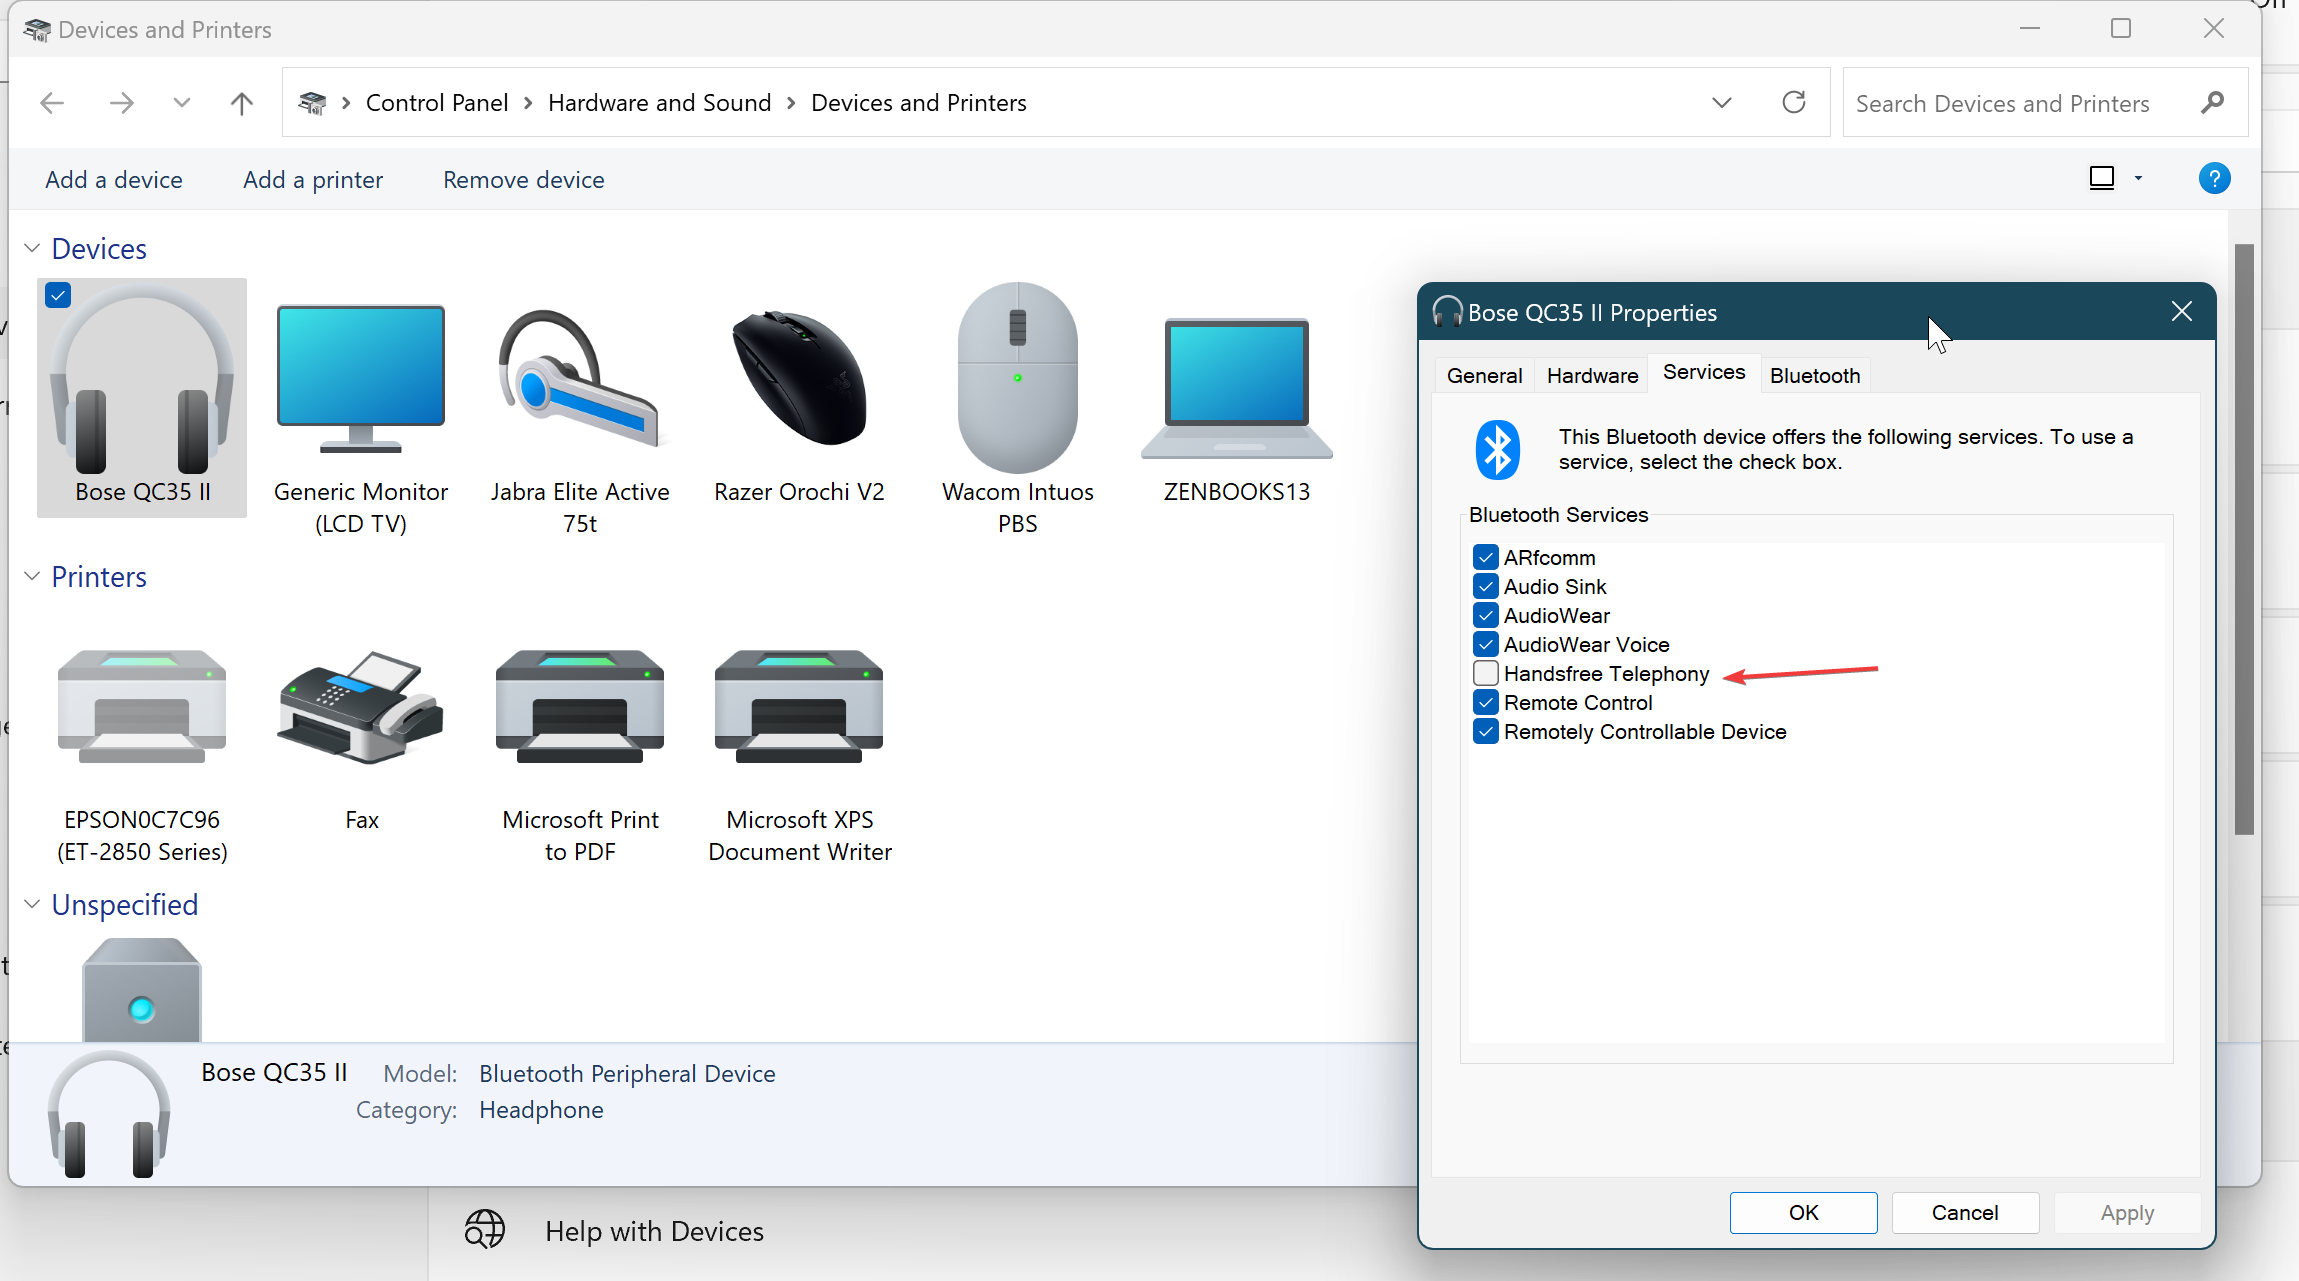Image resolution: width=2299 pixels, height=1281 pixels.
Task: Expand chevron after Hardware and Sound
Action: click(x=791, y=103)
